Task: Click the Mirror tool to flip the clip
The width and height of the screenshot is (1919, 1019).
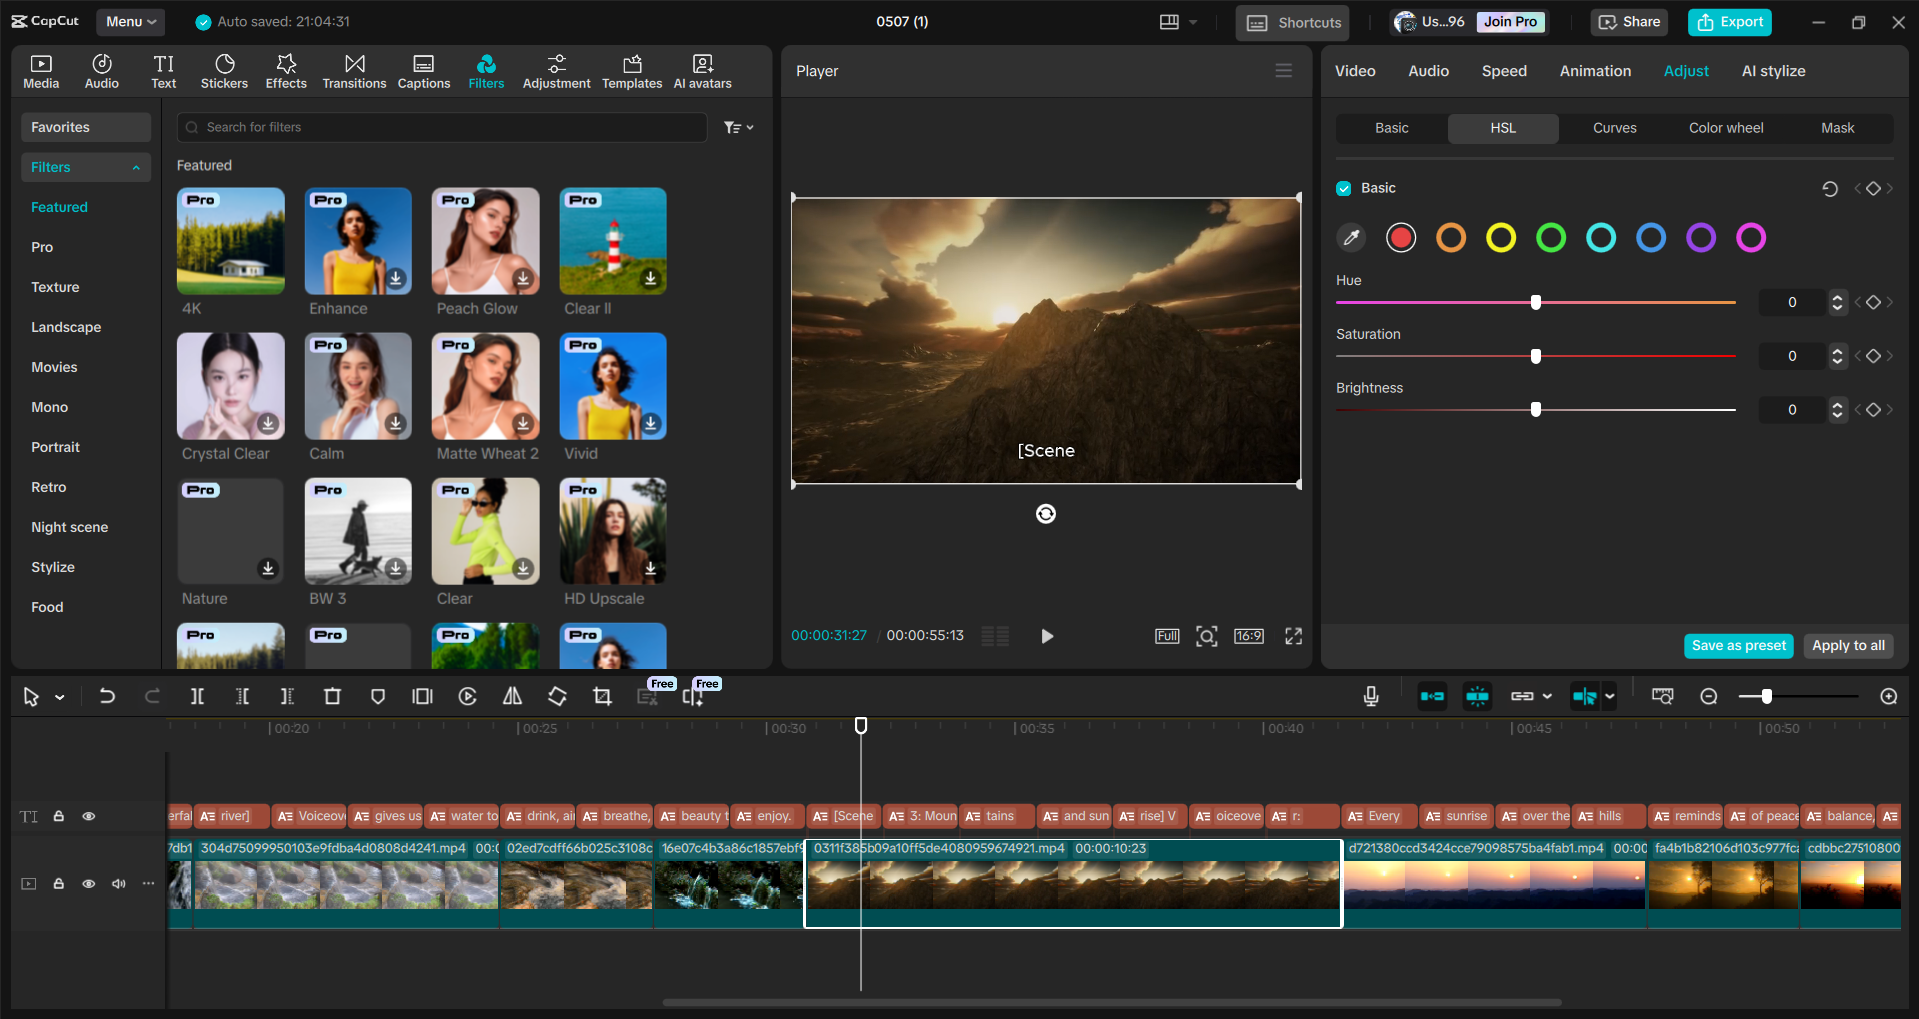Action: tap(512, 696)
